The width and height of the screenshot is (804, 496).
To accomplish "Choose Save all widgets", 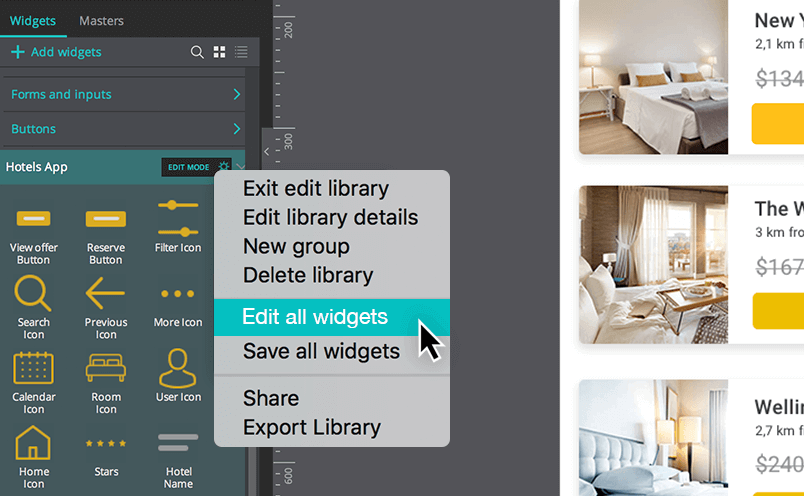I will pos(321,351).
